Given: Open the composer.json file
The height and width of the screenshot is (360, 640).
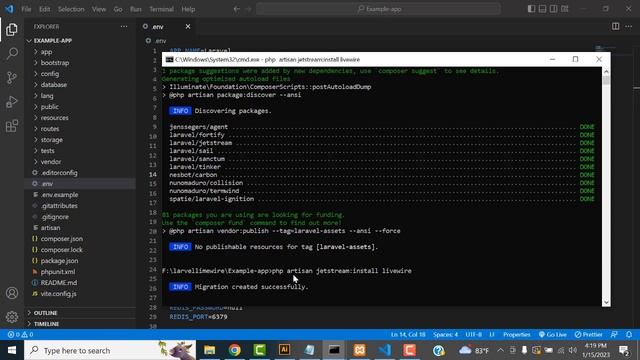Looking at the screenshot, I should pos(62,239).
